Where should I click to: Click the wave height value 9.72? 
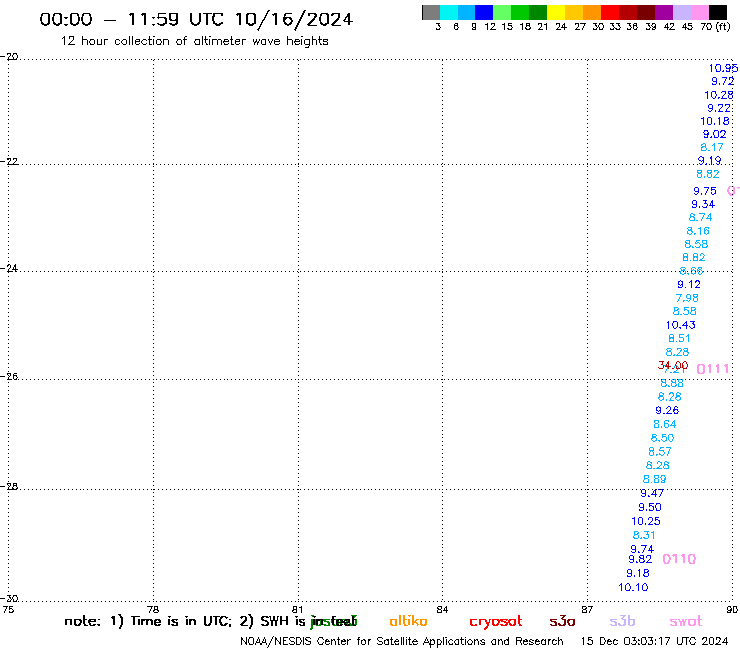pos(723,81)
